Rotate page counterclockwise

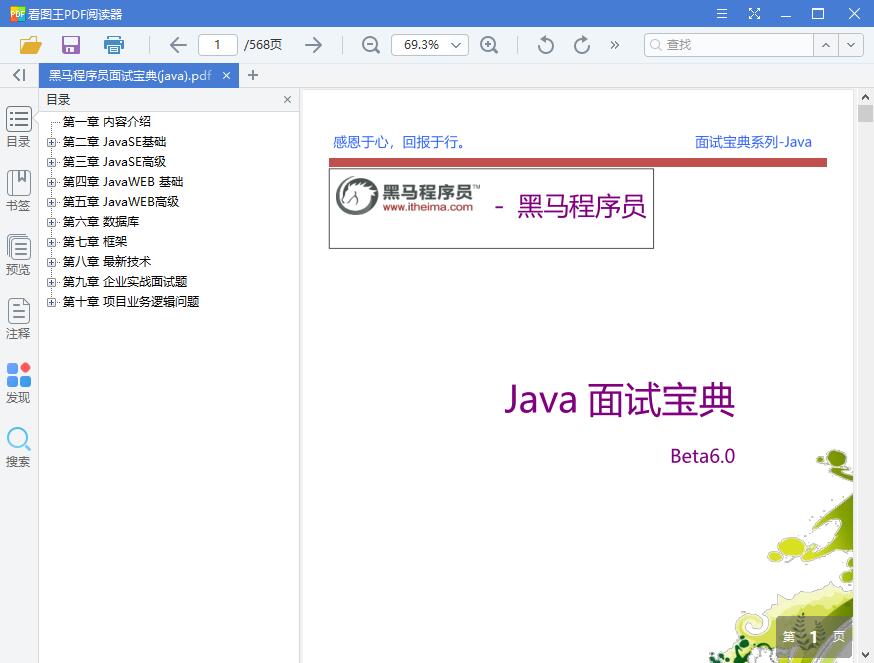pos(546,45)
